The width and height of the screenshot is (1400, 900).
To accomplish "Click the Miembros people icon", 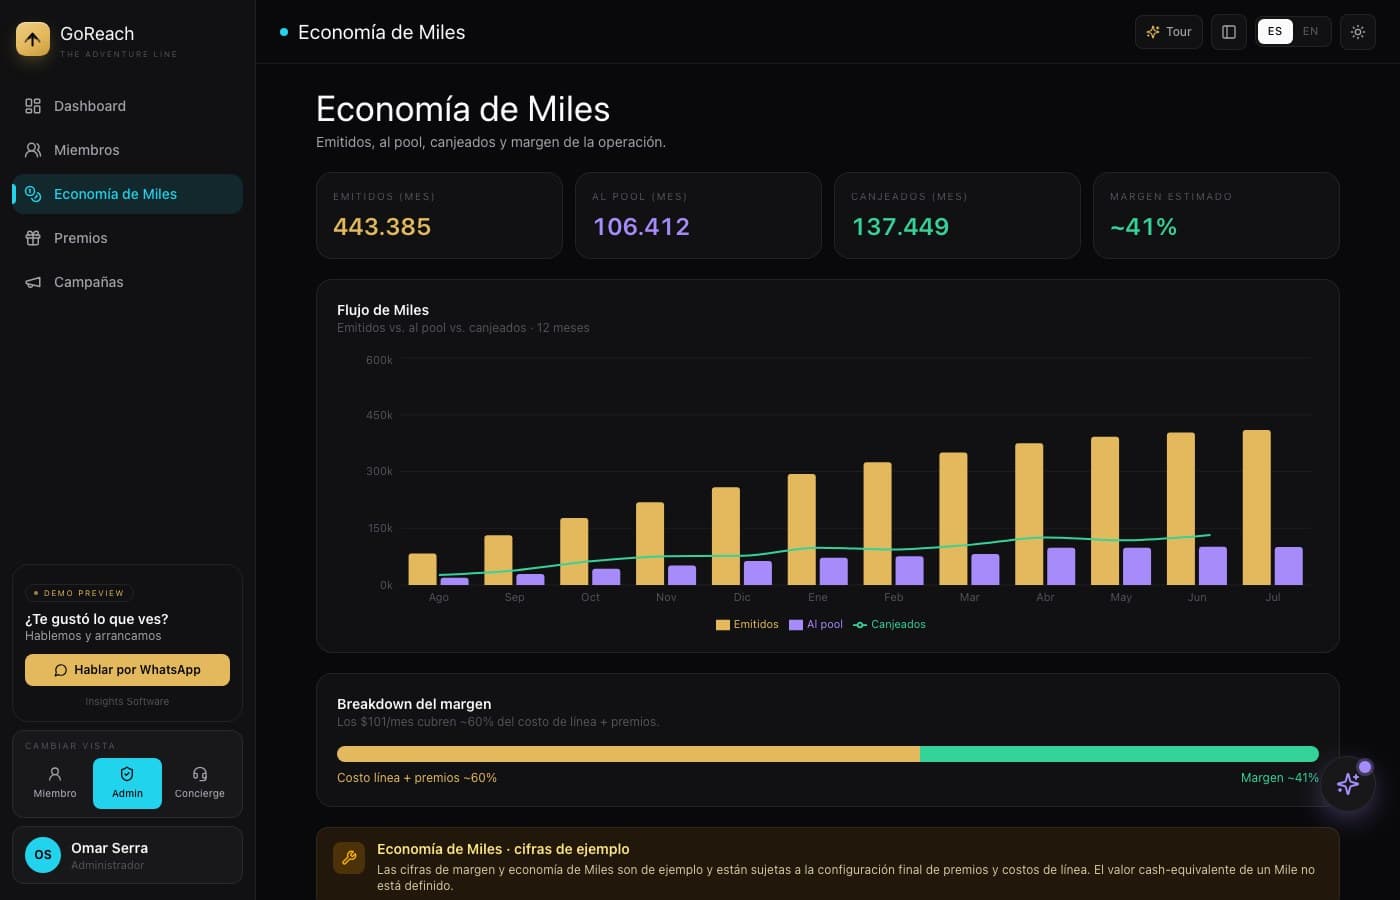I will [33, 150].
